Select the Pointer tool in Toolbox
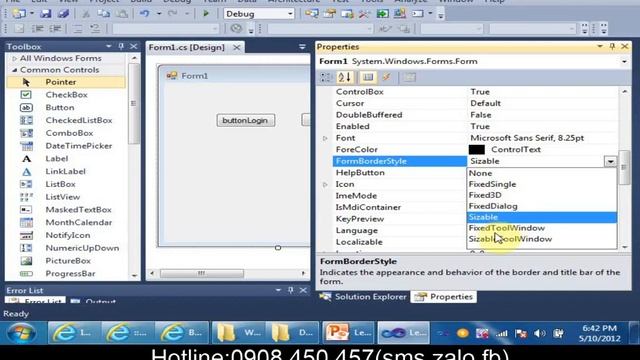Viewport: 640px width, 360px height. (66, 82)
